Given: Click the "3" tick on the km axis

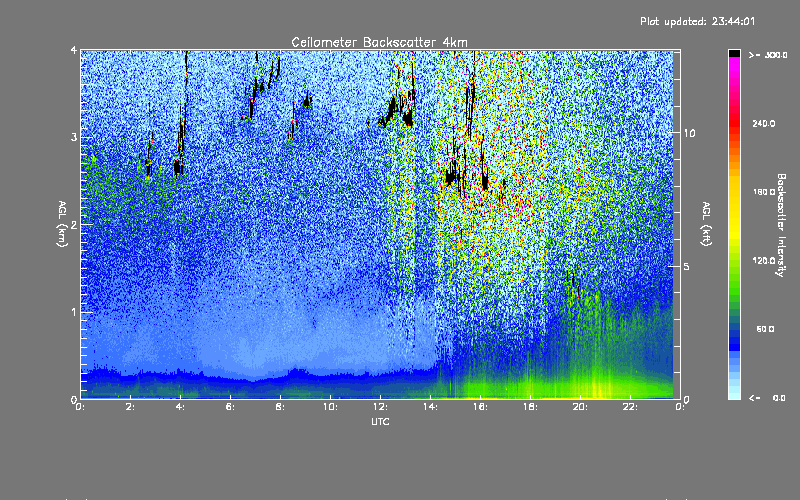Looking at the screenshot, I should tap(74, 137).
